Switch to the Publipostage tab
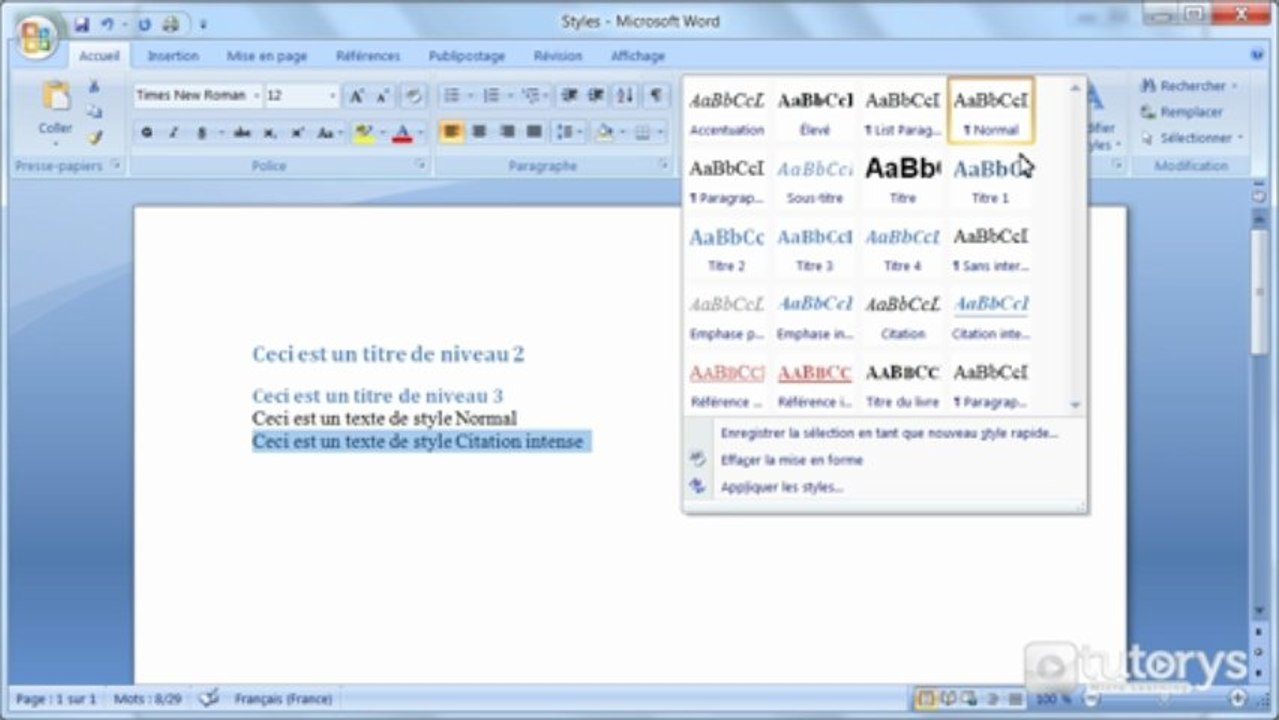This screenshot has height=720, width=1279. pyautogui.click(x=465, y=57)
